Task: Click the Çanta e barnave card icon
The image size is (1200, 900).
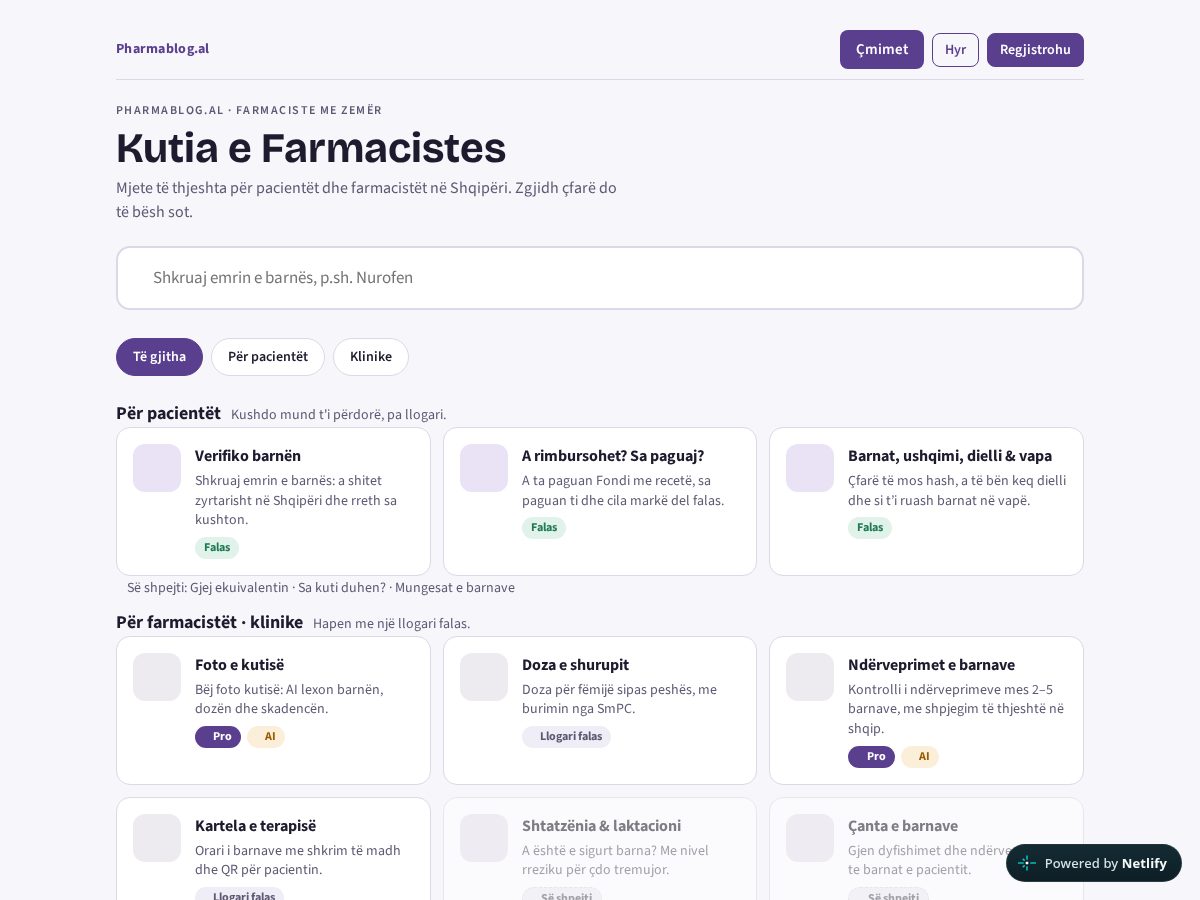Action: [810, 838]
